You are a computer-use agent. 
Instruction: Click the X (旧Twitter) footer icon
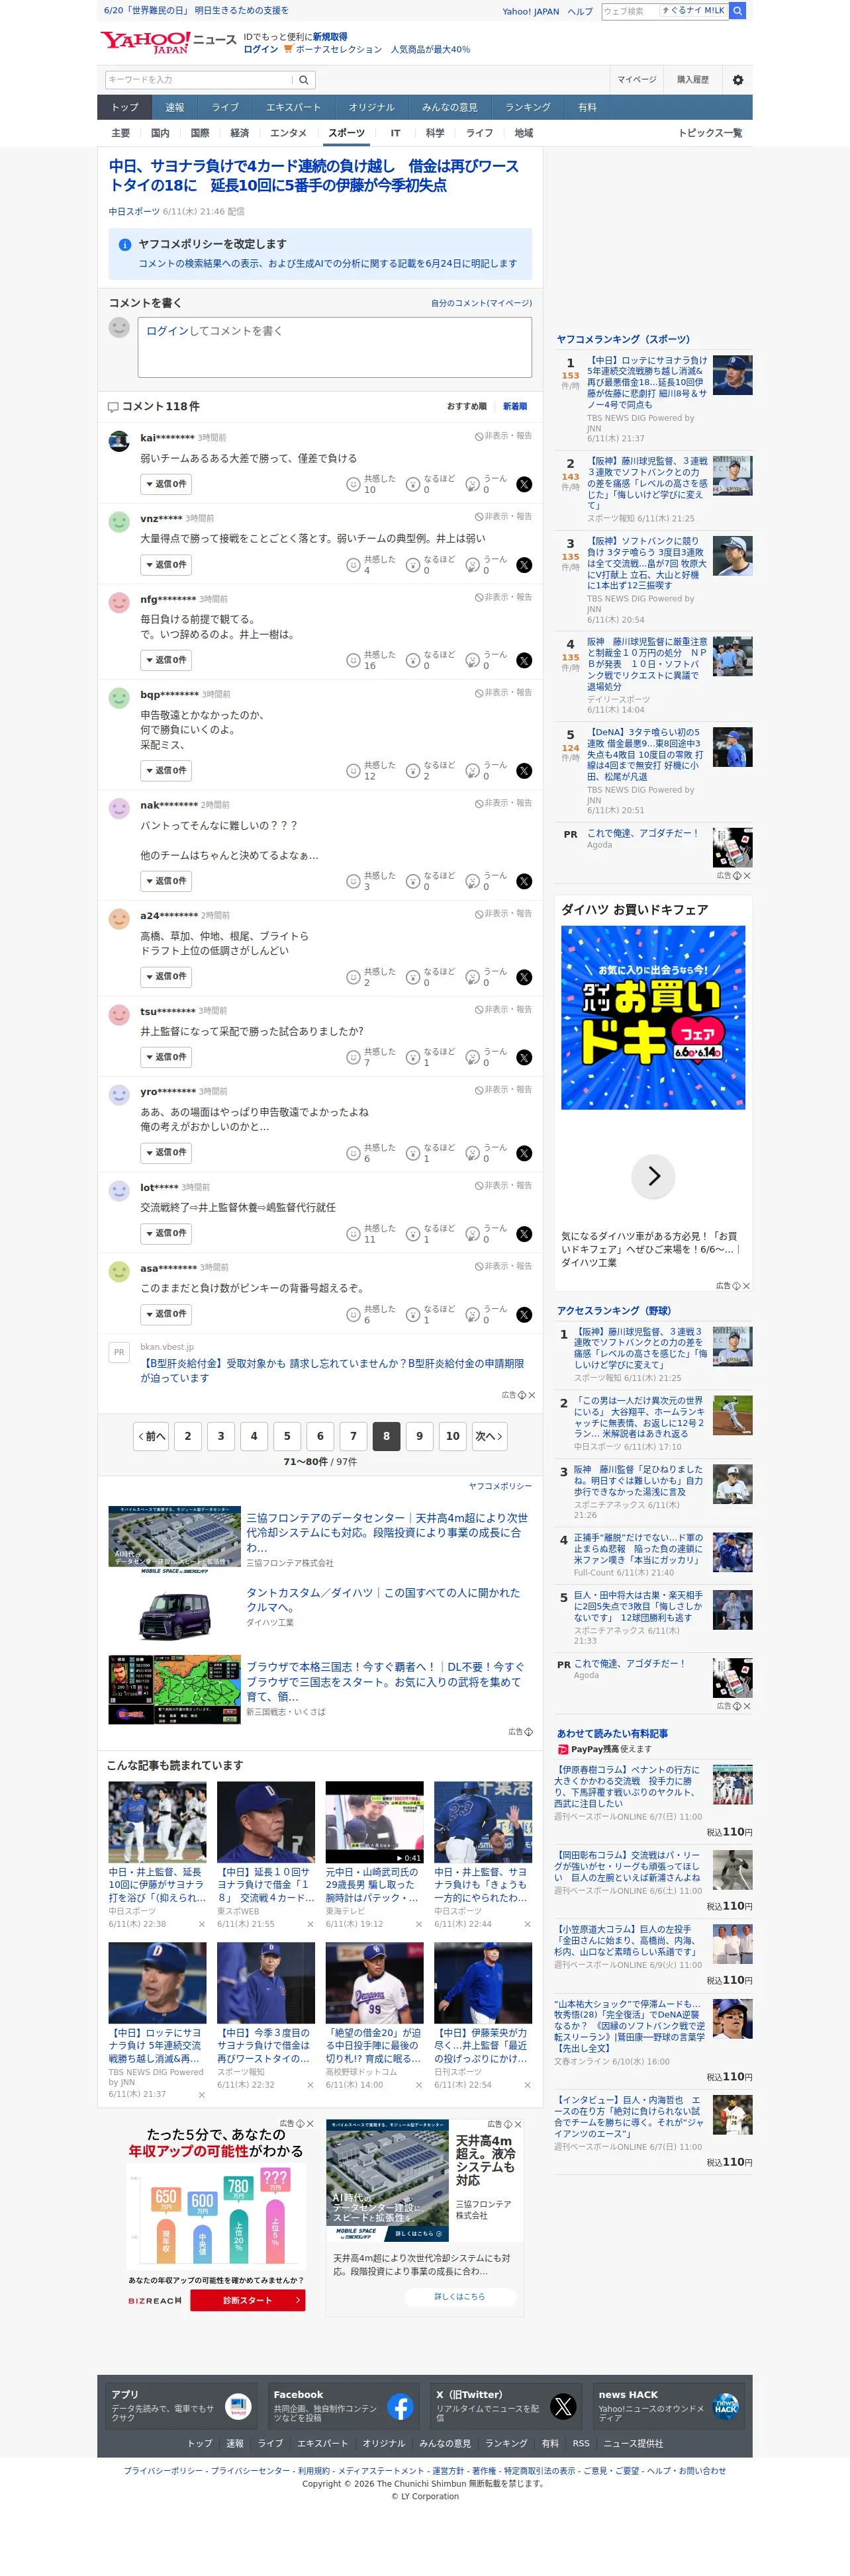click(x=563, y=2406)
